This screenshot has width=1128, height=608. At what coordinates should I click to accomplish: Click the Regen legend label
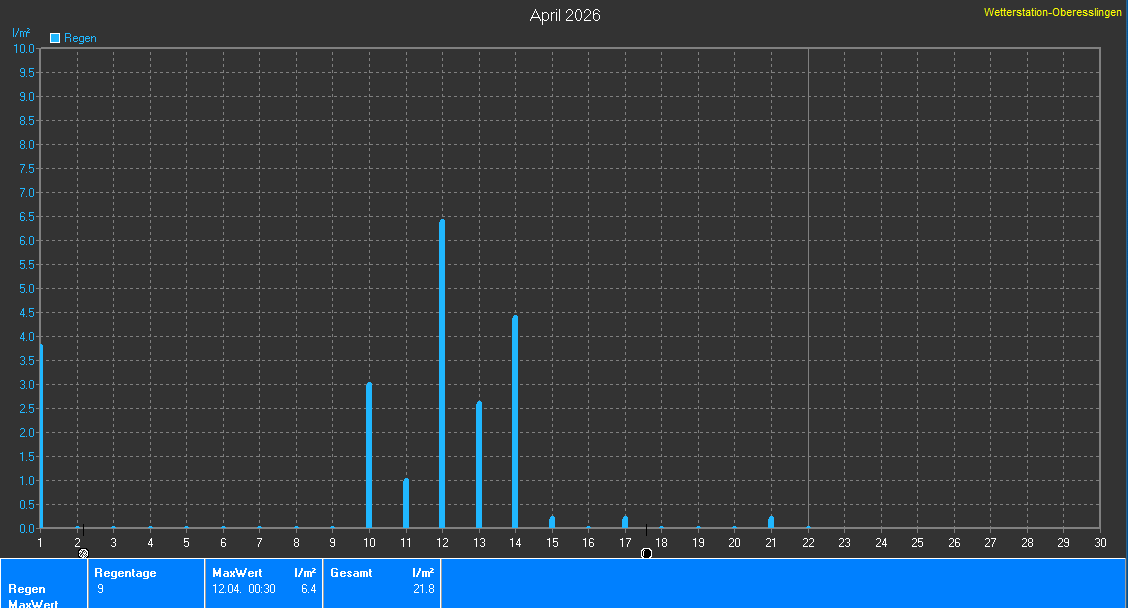[80, 38]
